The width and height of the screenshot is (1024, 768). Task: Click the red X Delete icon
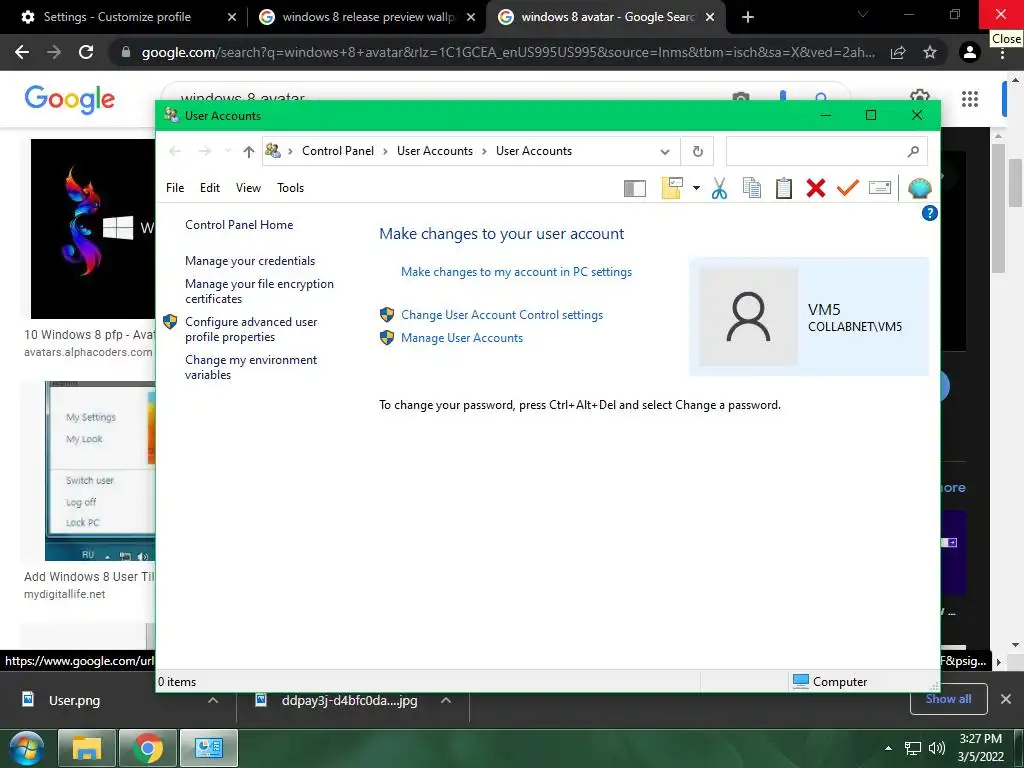coord(815,188)
